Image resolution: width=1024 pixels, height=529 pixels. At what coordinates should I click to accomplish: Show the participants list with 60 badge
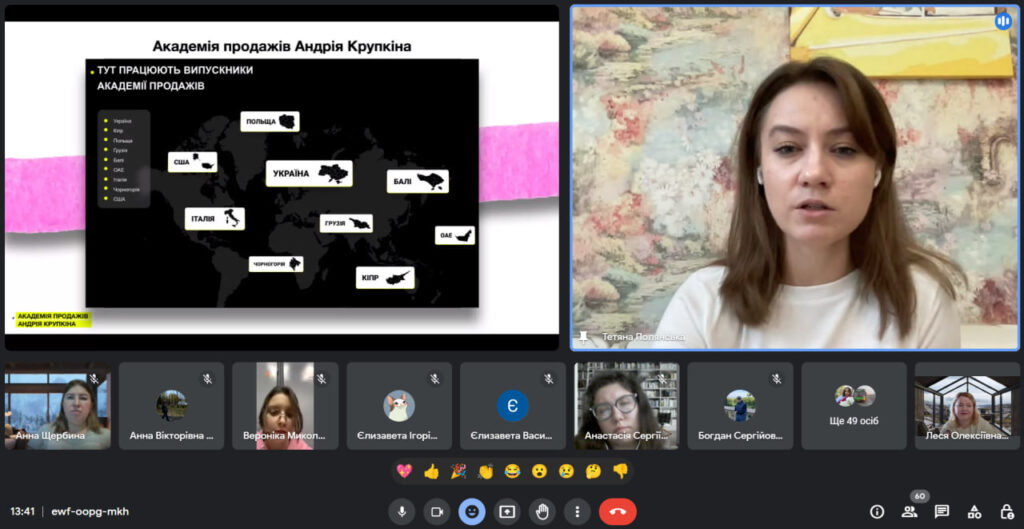click(x=909, y=511)
